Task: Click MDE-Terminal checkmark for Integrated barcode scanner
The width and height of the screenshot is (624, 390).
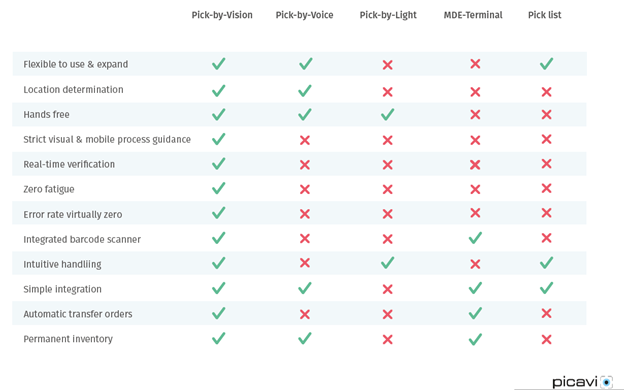Action: coord(475,238)
